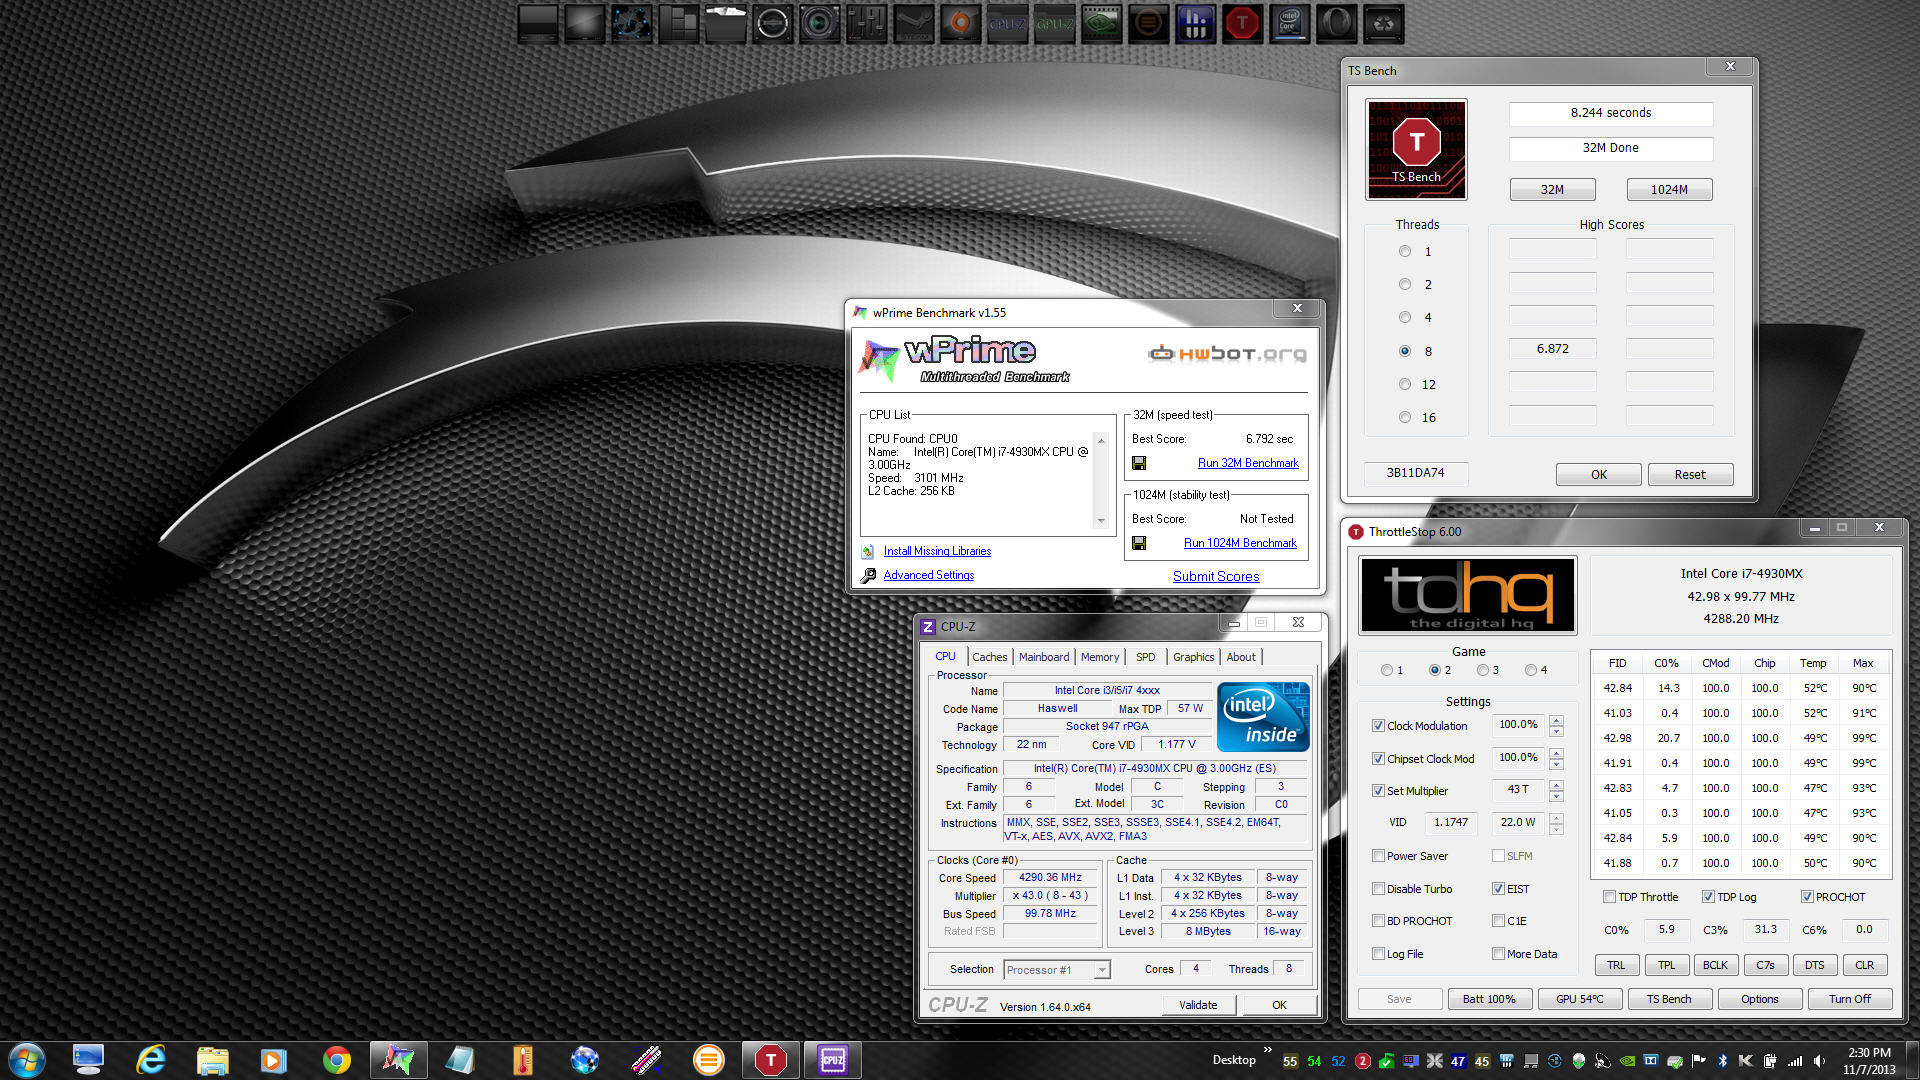Launch ThrottleStop red T dock icon
1920x1080 pixels.
tap(1242, 23)
